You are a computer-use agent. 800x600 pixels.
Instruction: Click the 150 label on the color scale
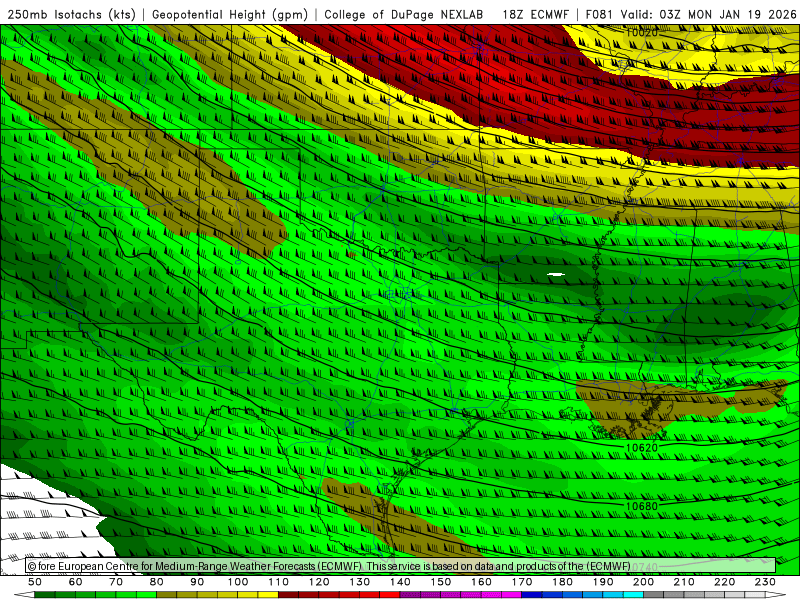point(440,582)
